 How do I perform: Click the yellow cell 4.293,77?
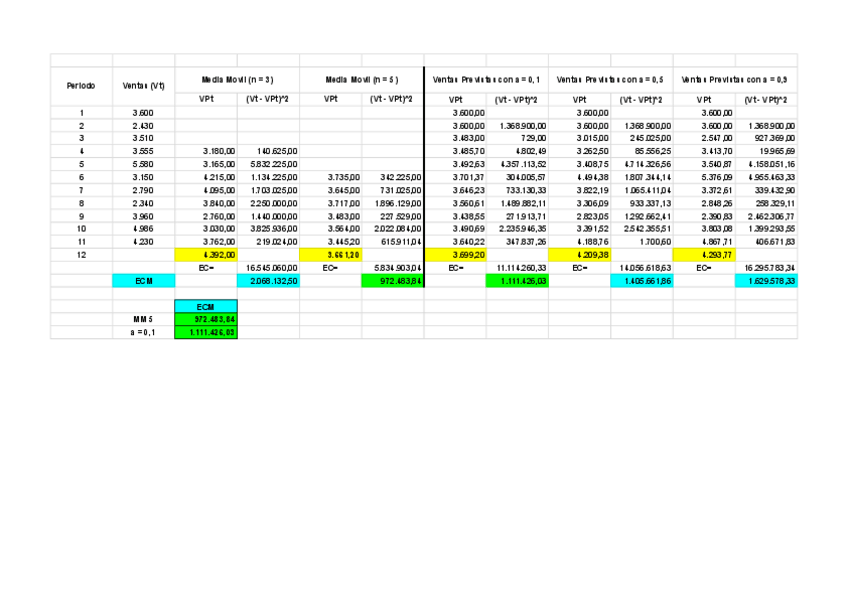704,255
